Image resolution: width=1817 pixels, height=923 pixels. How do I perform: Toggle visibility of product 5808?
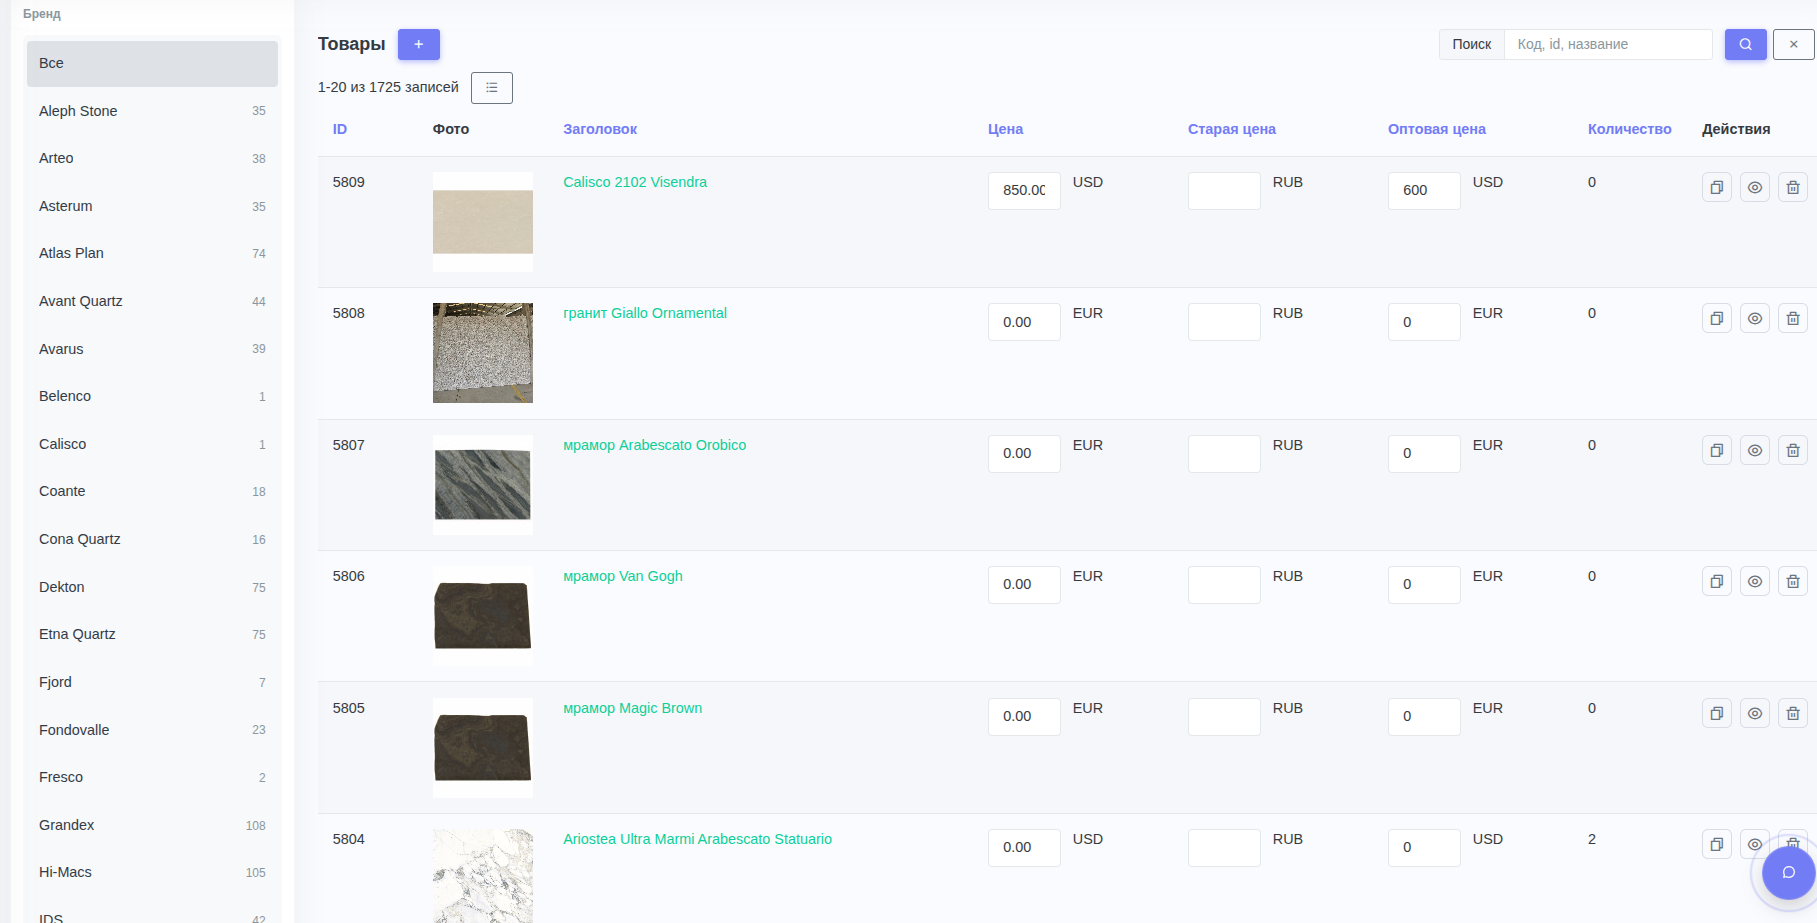click(x=1754, y=318)
